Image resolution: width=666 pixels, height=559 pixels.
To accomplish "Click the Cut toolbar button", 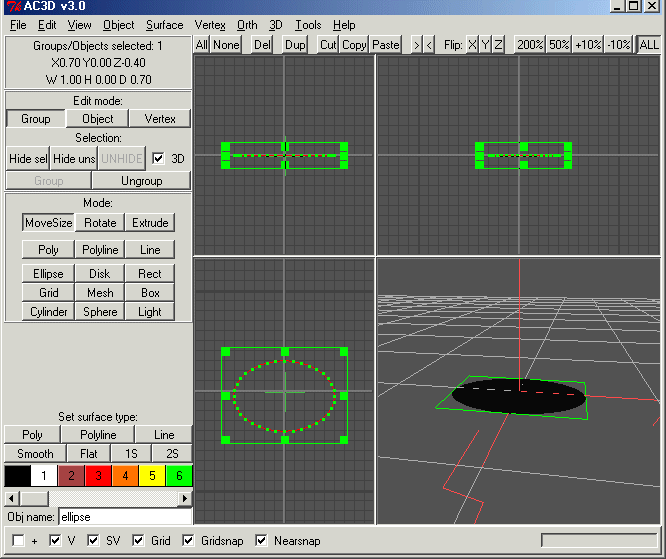I will pos(328,45).
